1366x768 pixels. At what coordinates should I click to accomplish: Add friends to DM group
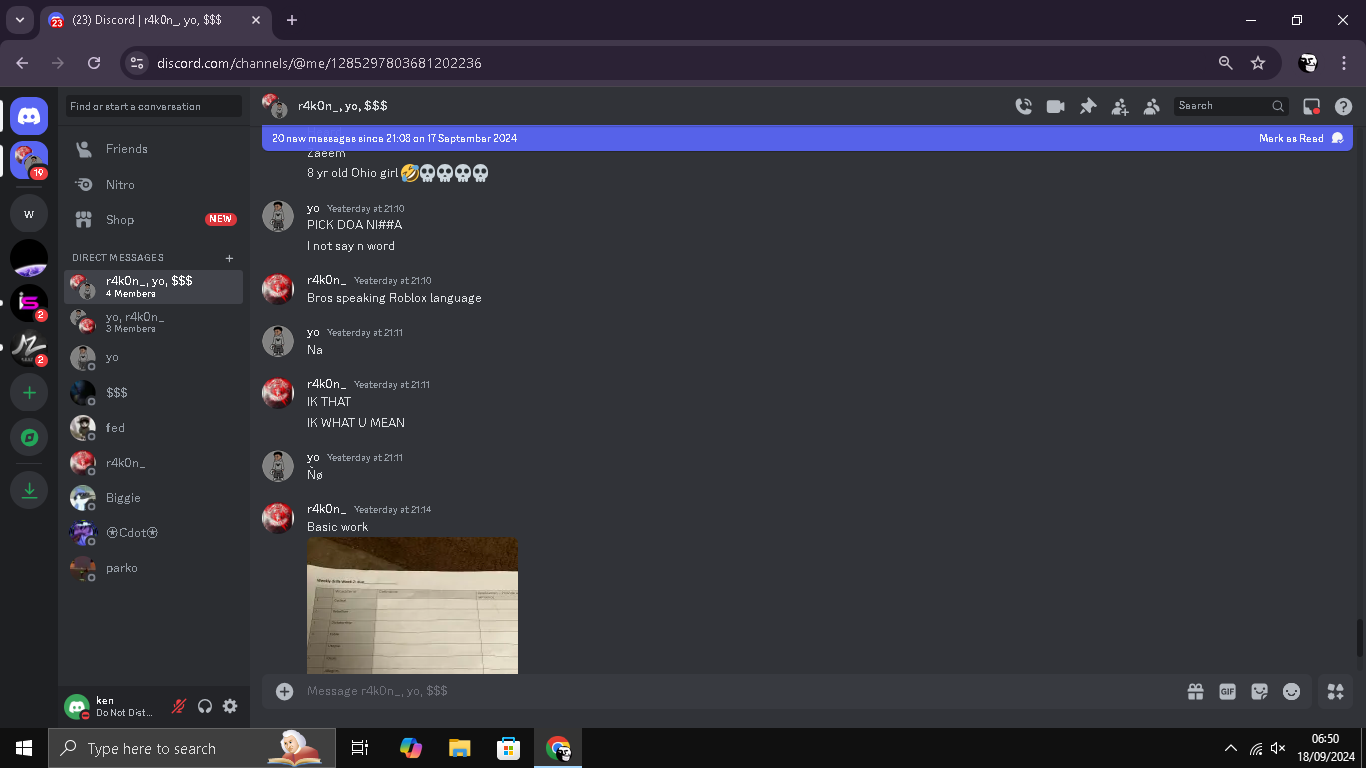1120,106
